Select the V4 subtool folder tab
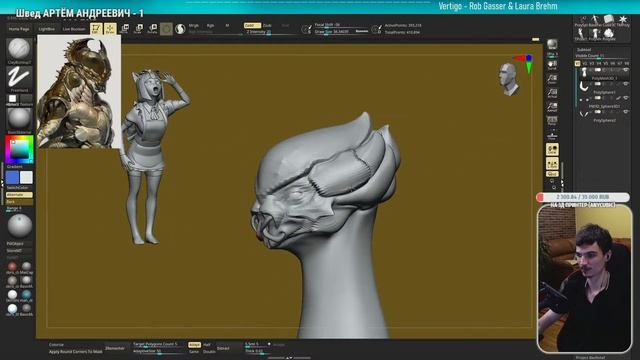The width and height of the screenshot is (640, 360). [x=599, y=64]
